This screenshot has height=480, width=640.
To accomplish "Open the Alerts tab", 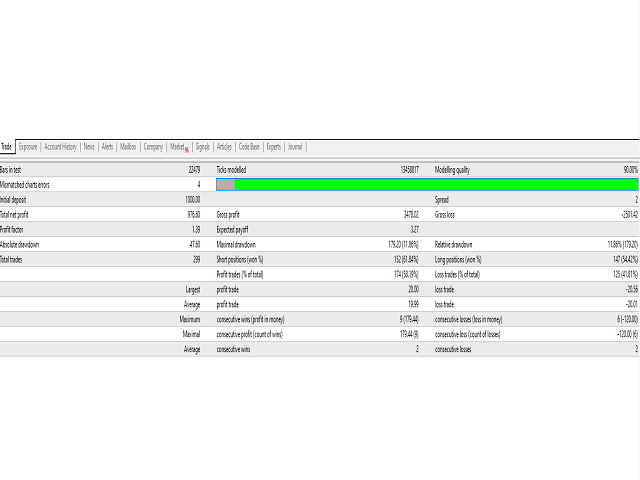I will [108, 146].
